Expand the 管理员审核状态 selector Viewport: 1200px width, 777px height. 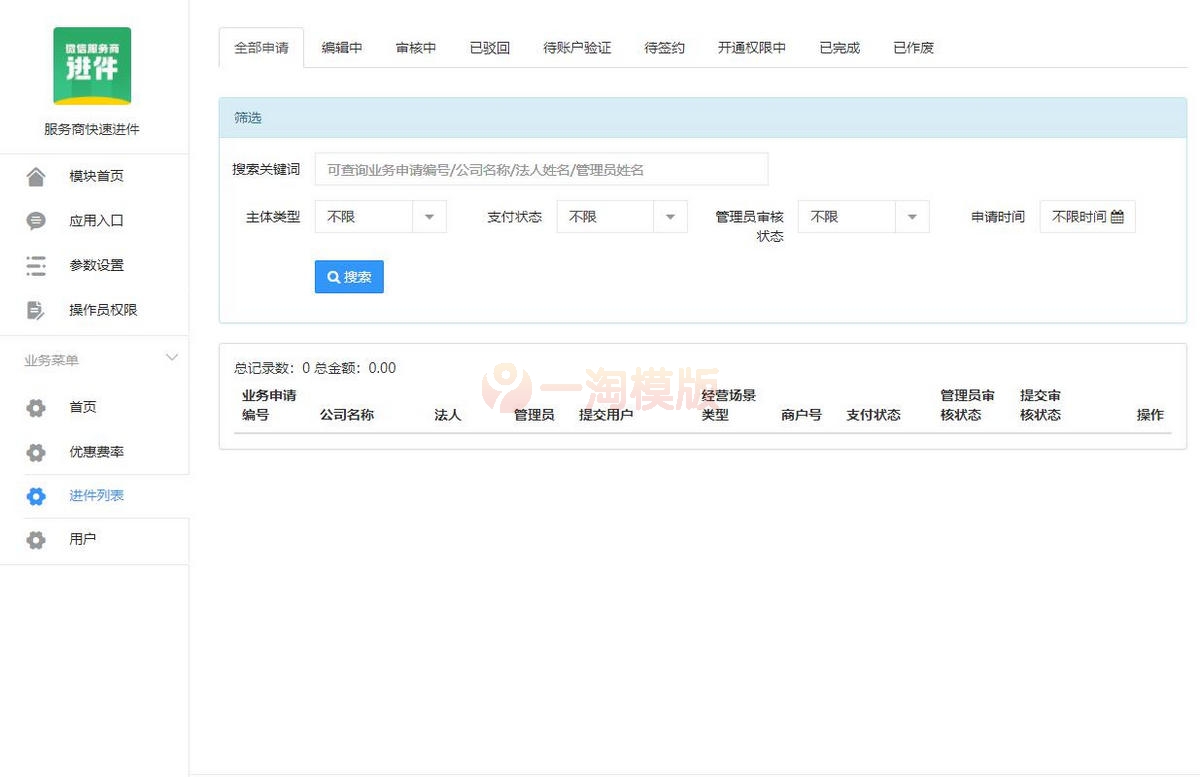911,216
